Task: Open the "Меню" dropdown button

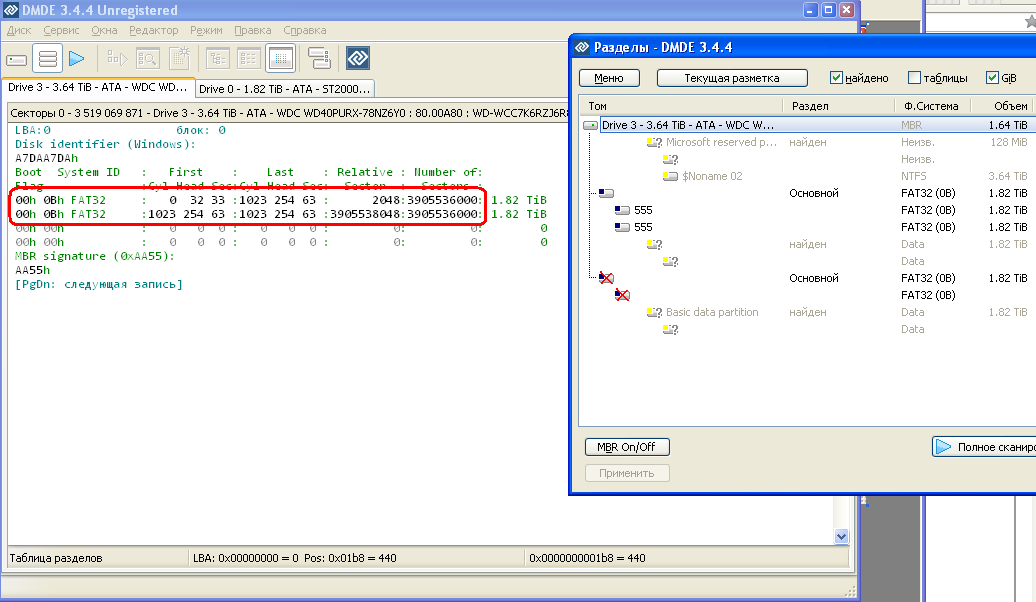Action: click(609, 78)
